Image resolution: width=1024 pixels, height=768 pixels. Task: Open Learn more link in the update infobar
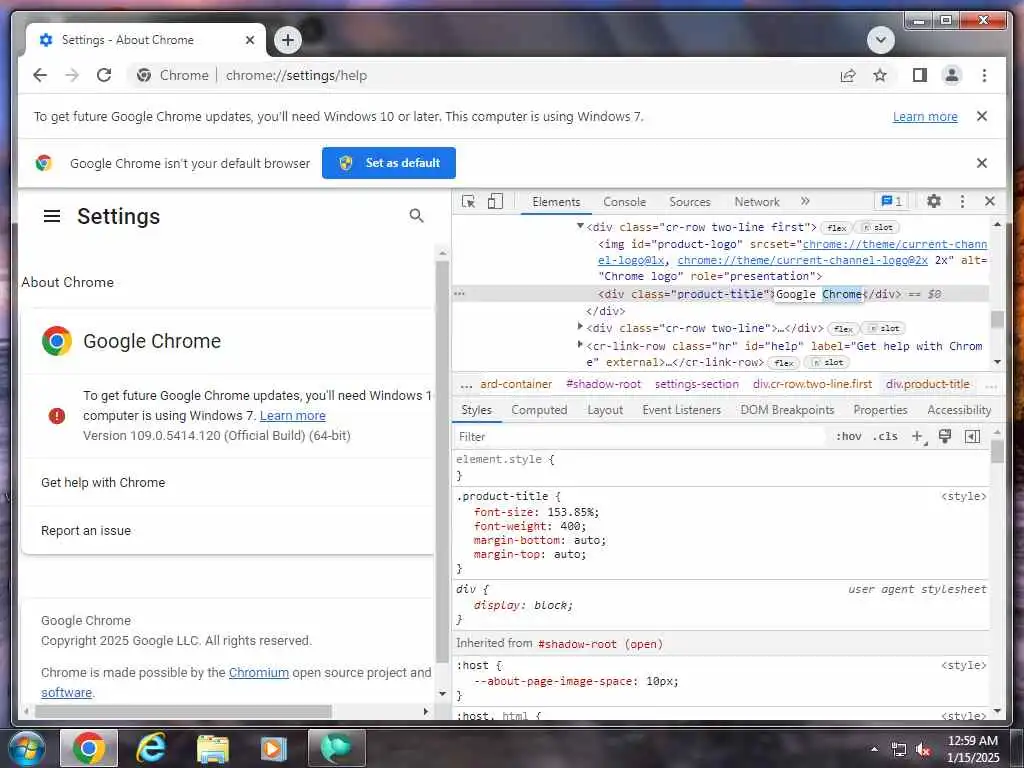pyautogui.click(x=925, y=116)
